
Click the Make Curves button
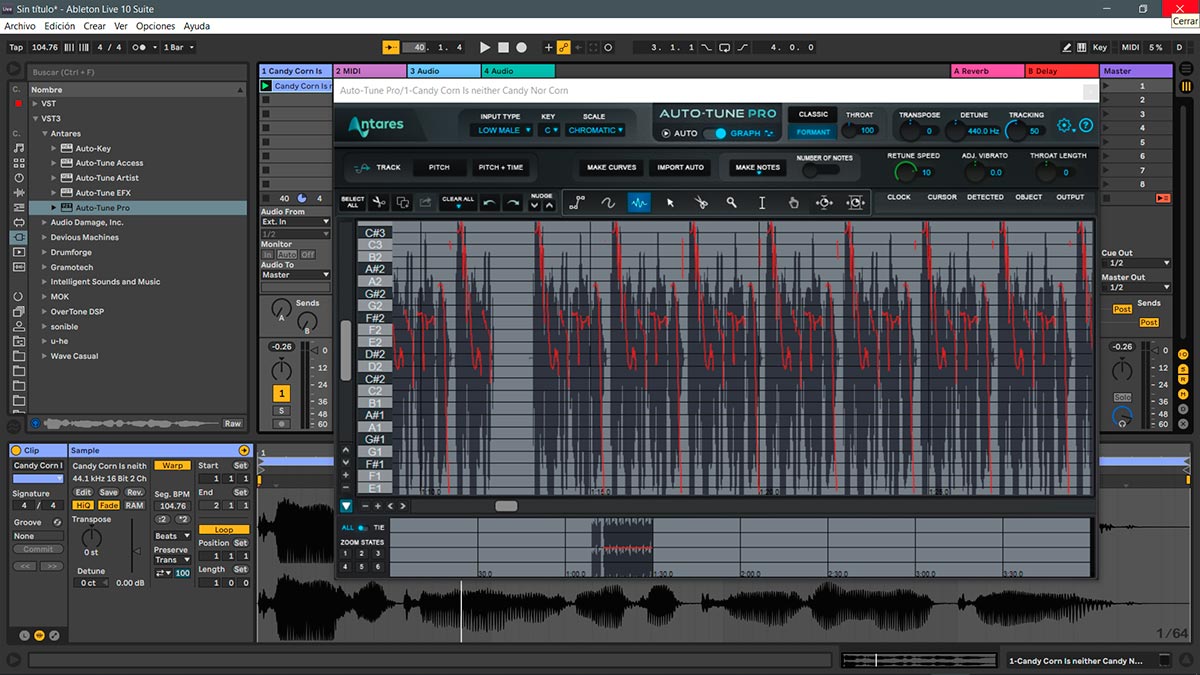coord(611,167)
